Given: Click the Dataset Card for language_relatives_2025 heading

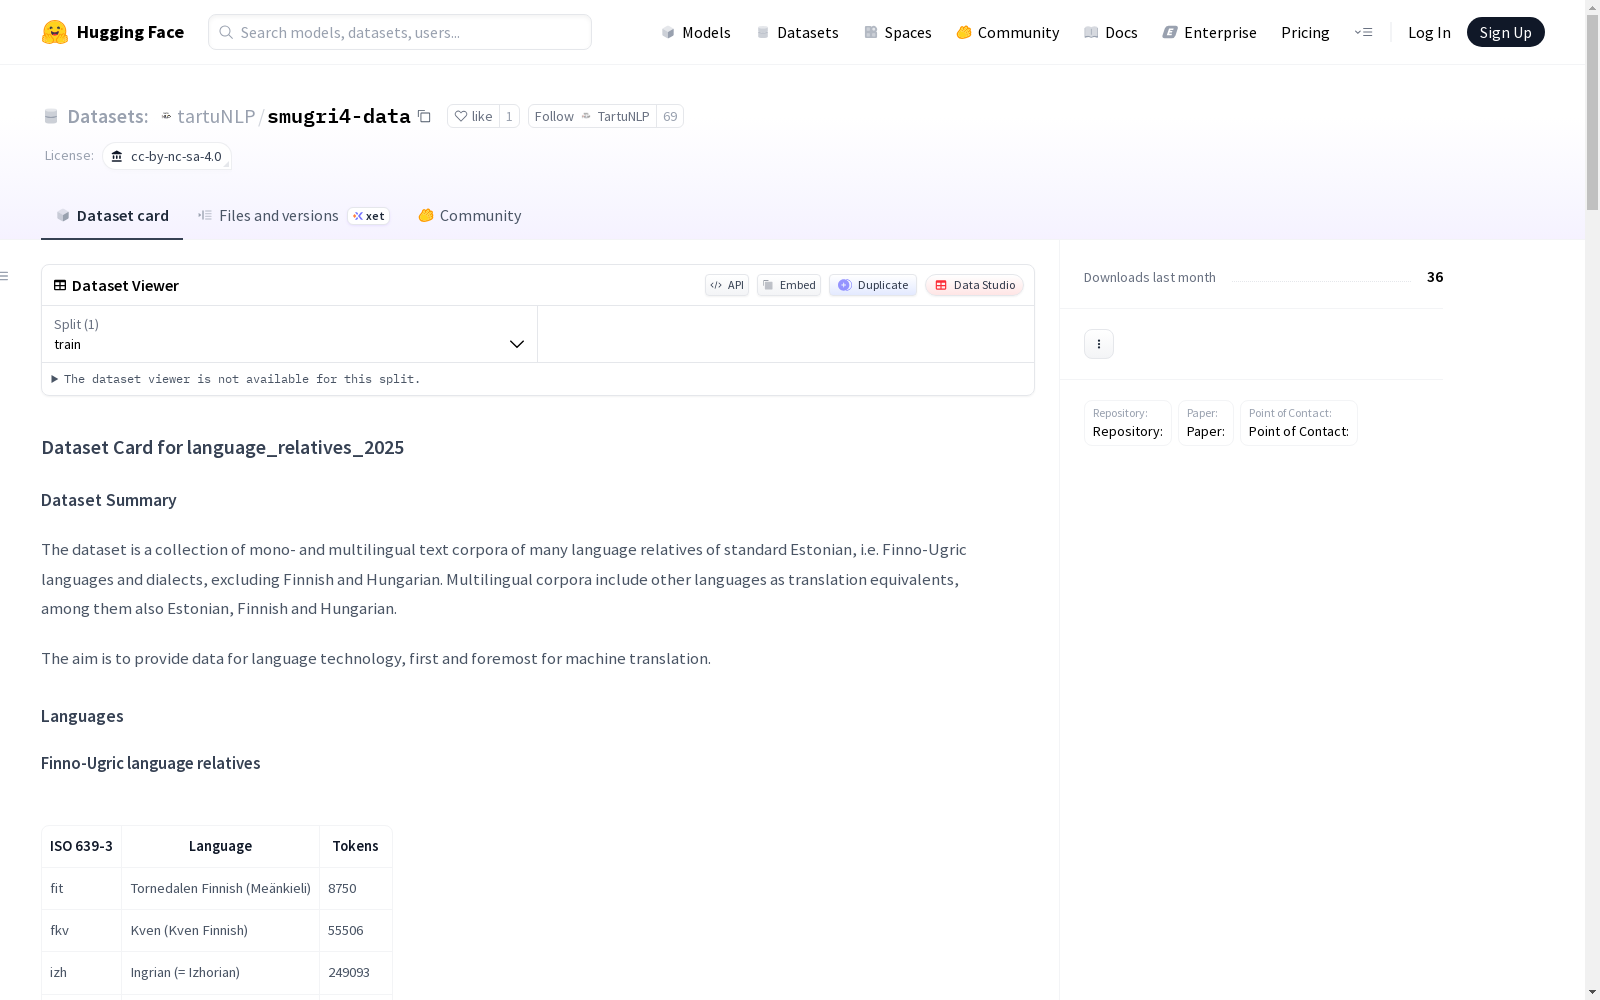Looking at the screenshot, I should click(223, 447).
